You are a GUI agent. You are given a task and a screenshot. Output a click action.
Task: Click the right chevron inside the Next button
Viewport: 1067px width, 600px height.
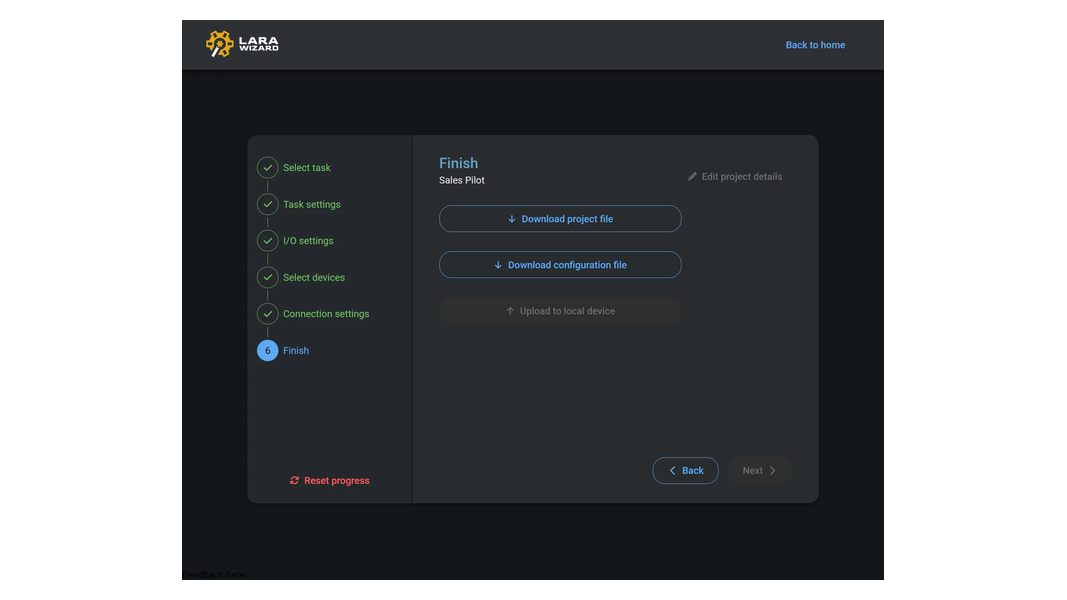pos(773,470)
